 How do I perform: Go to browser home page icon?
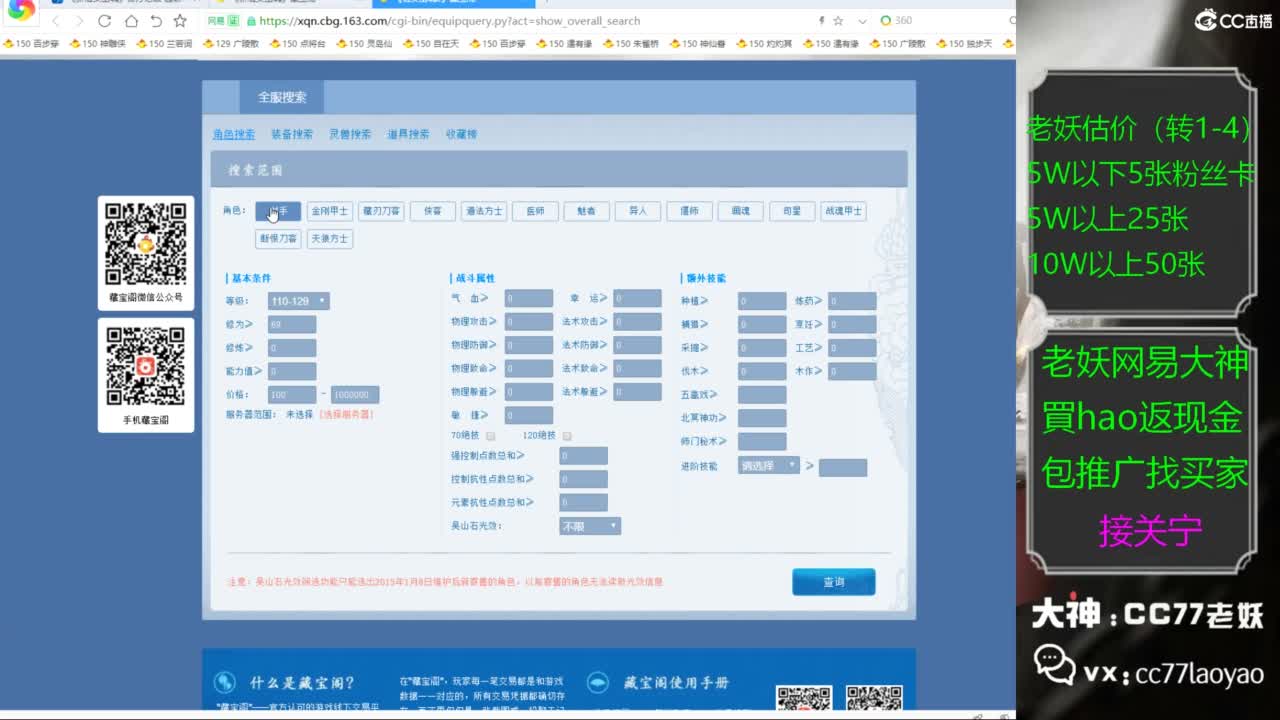(x=131, y=21)
